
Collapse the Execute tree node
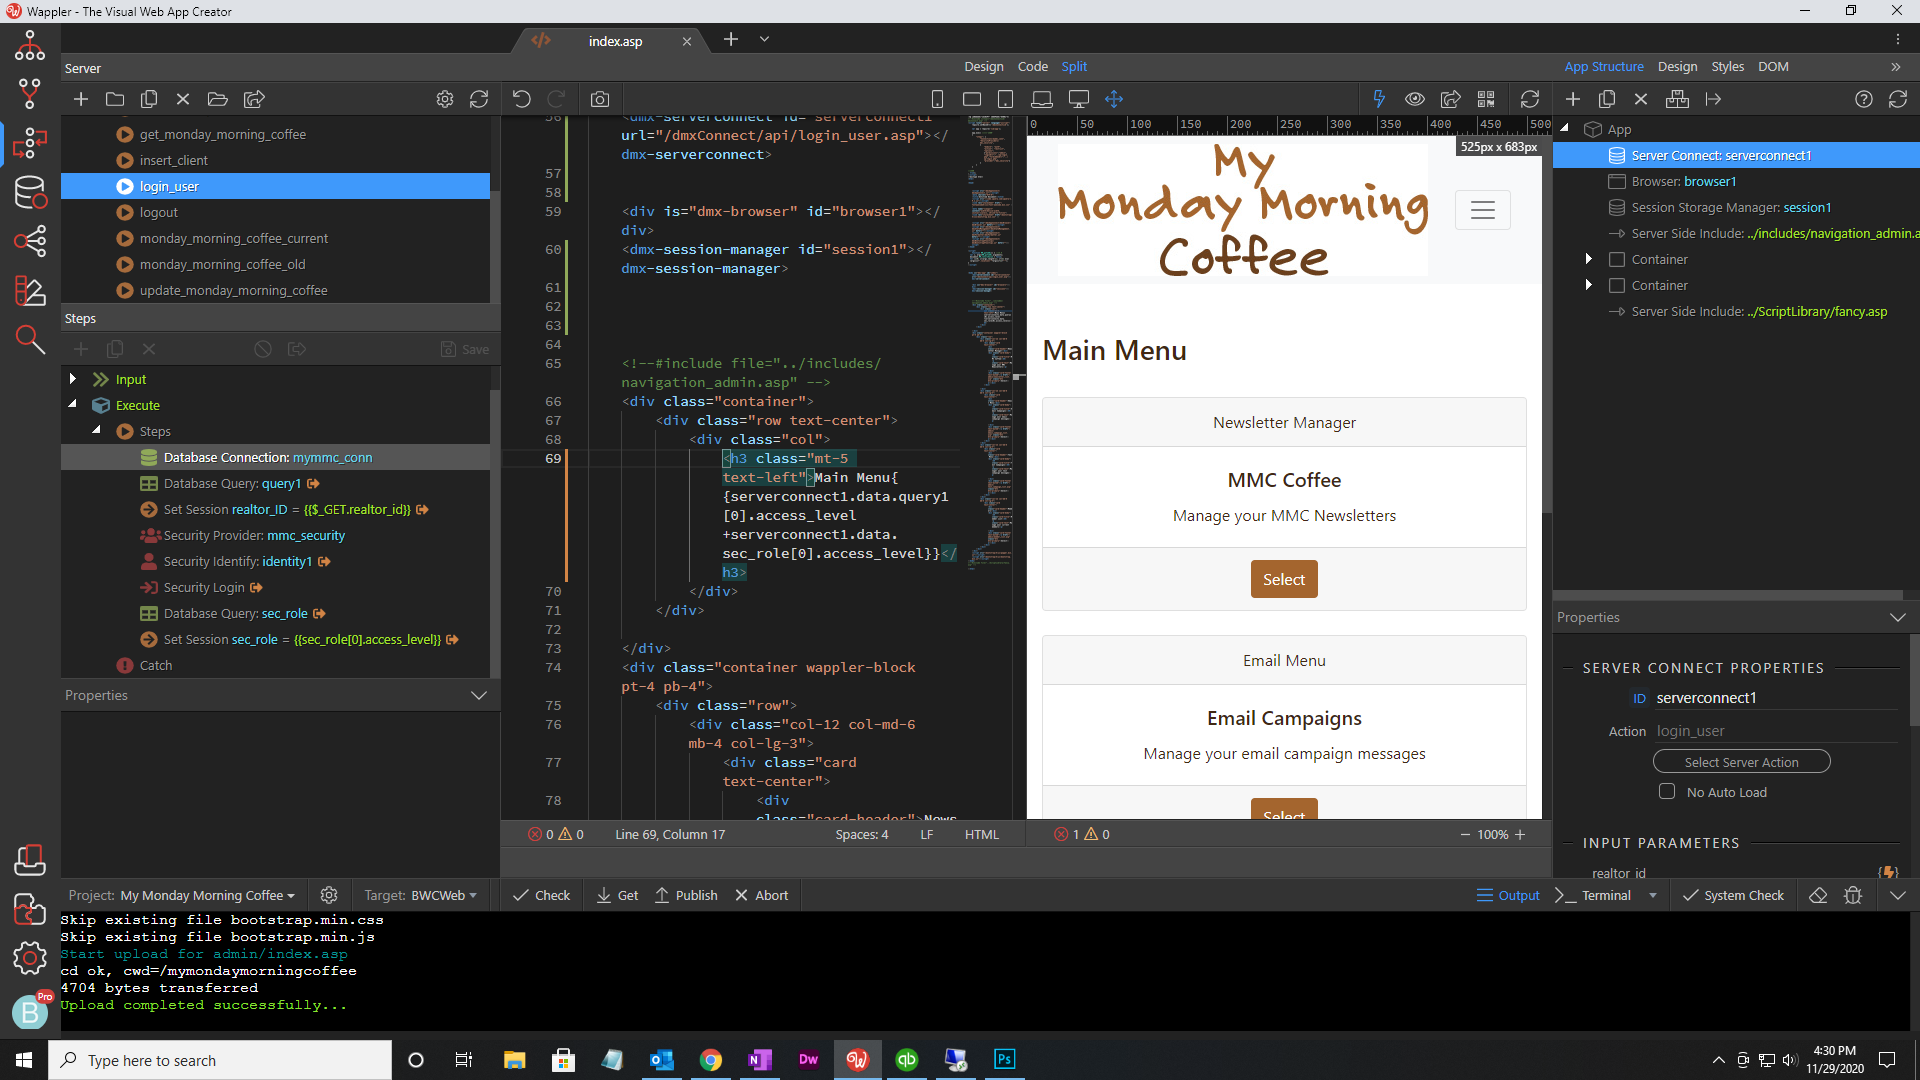pyautogui.click(x=73, y=405)
